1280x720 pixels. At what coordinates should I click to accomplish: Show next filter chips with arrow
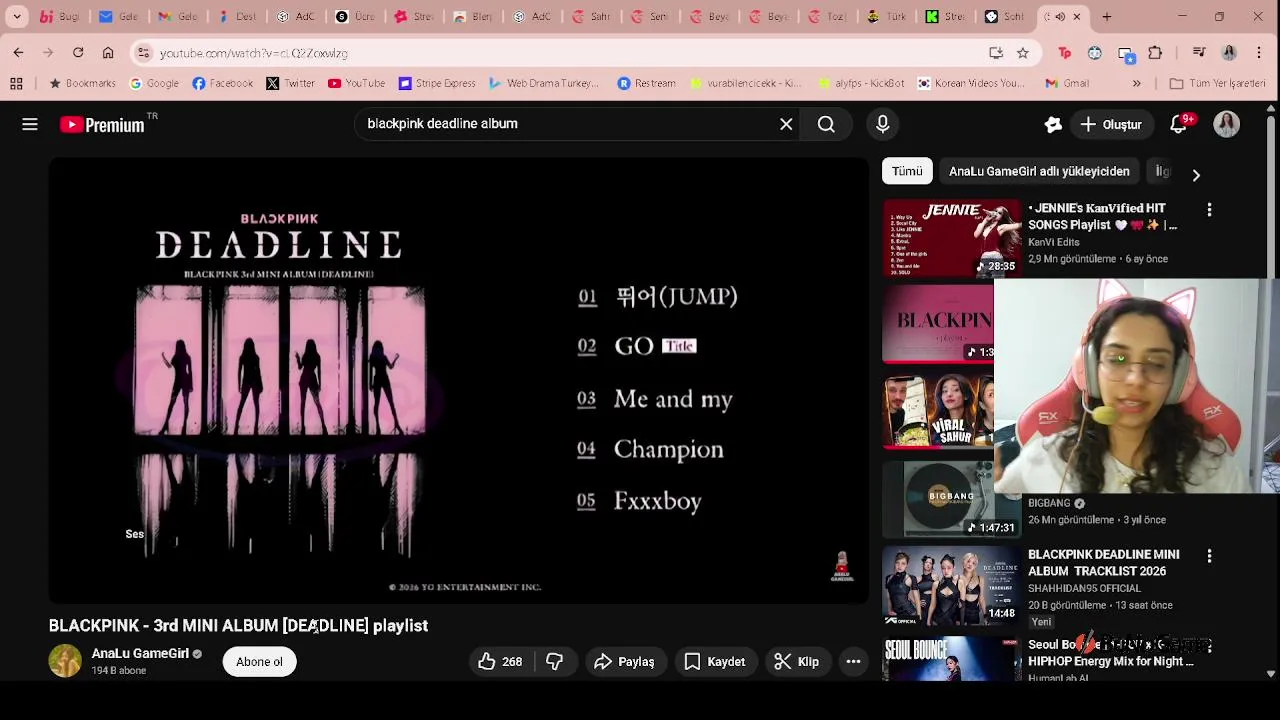pyautogui.click(x=1196, y=174)
